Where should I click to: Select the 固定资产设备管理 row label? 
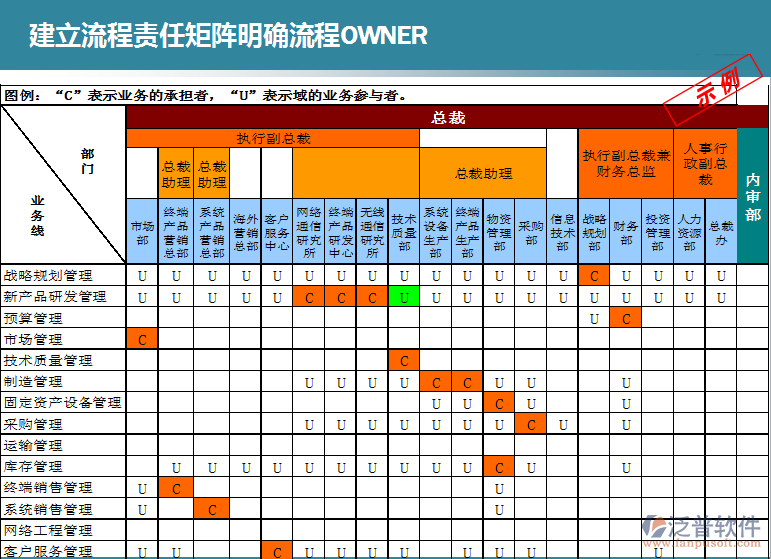point(62,403)
